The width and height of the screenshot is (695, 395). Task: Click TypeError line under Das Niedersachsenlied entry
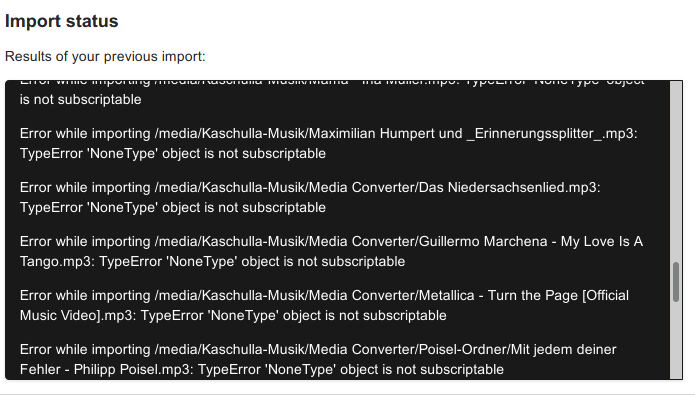[x=173, y=208]
